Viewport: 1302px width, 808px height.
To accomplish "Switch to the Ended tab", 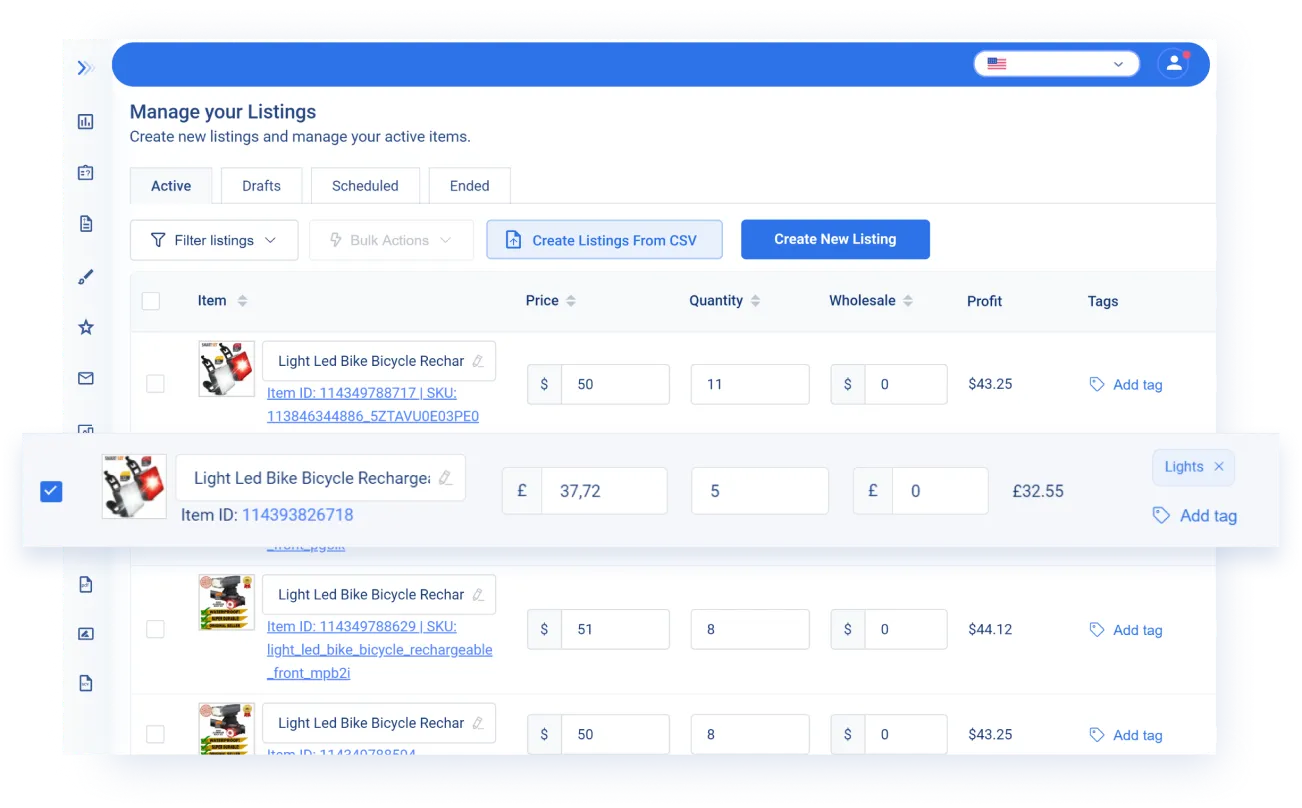I will (470, 186).
